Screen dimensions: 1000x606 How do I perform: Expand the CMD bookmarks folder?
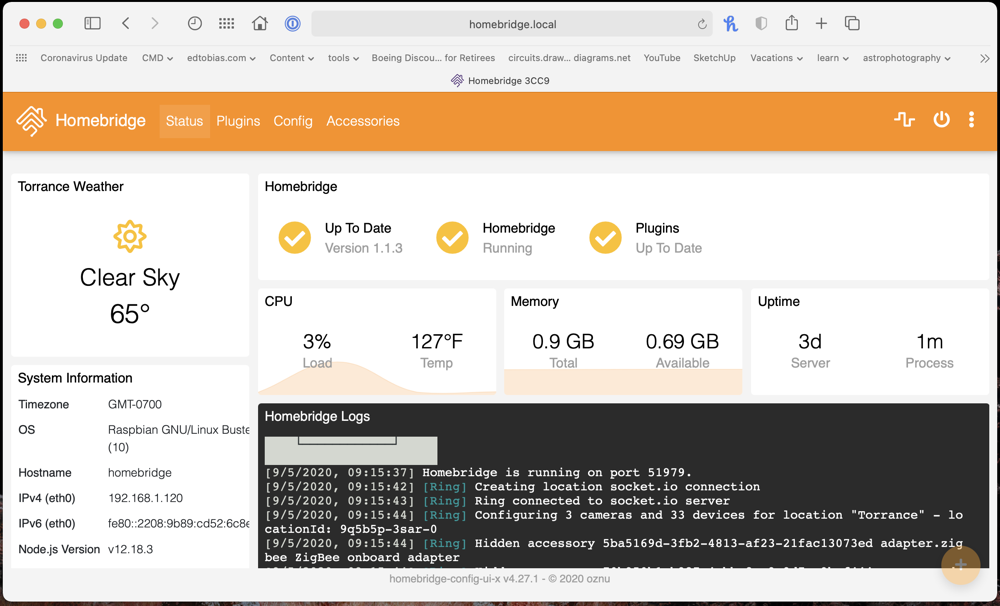[157, 58]
